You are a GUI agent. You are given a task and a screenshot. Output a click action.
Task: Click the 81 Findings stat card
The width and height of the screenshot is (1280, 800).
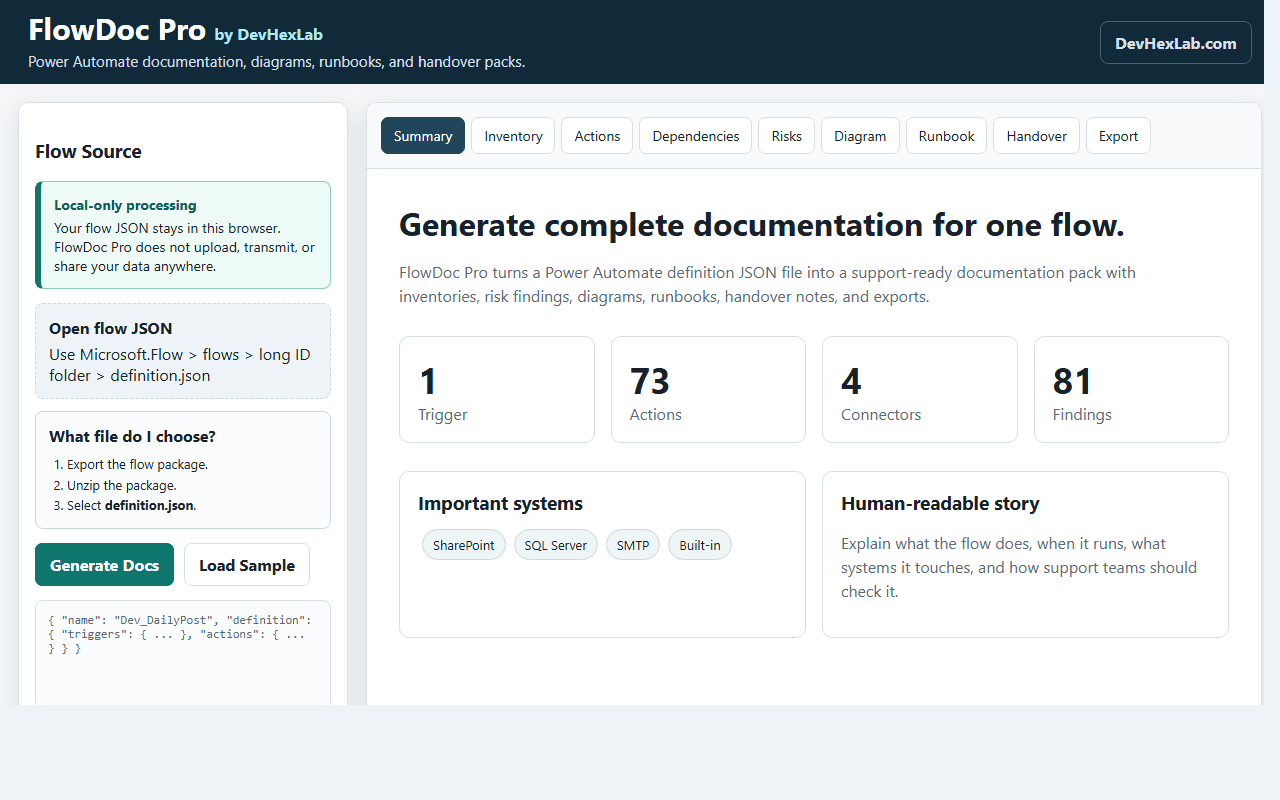[x=1131, y=389]
